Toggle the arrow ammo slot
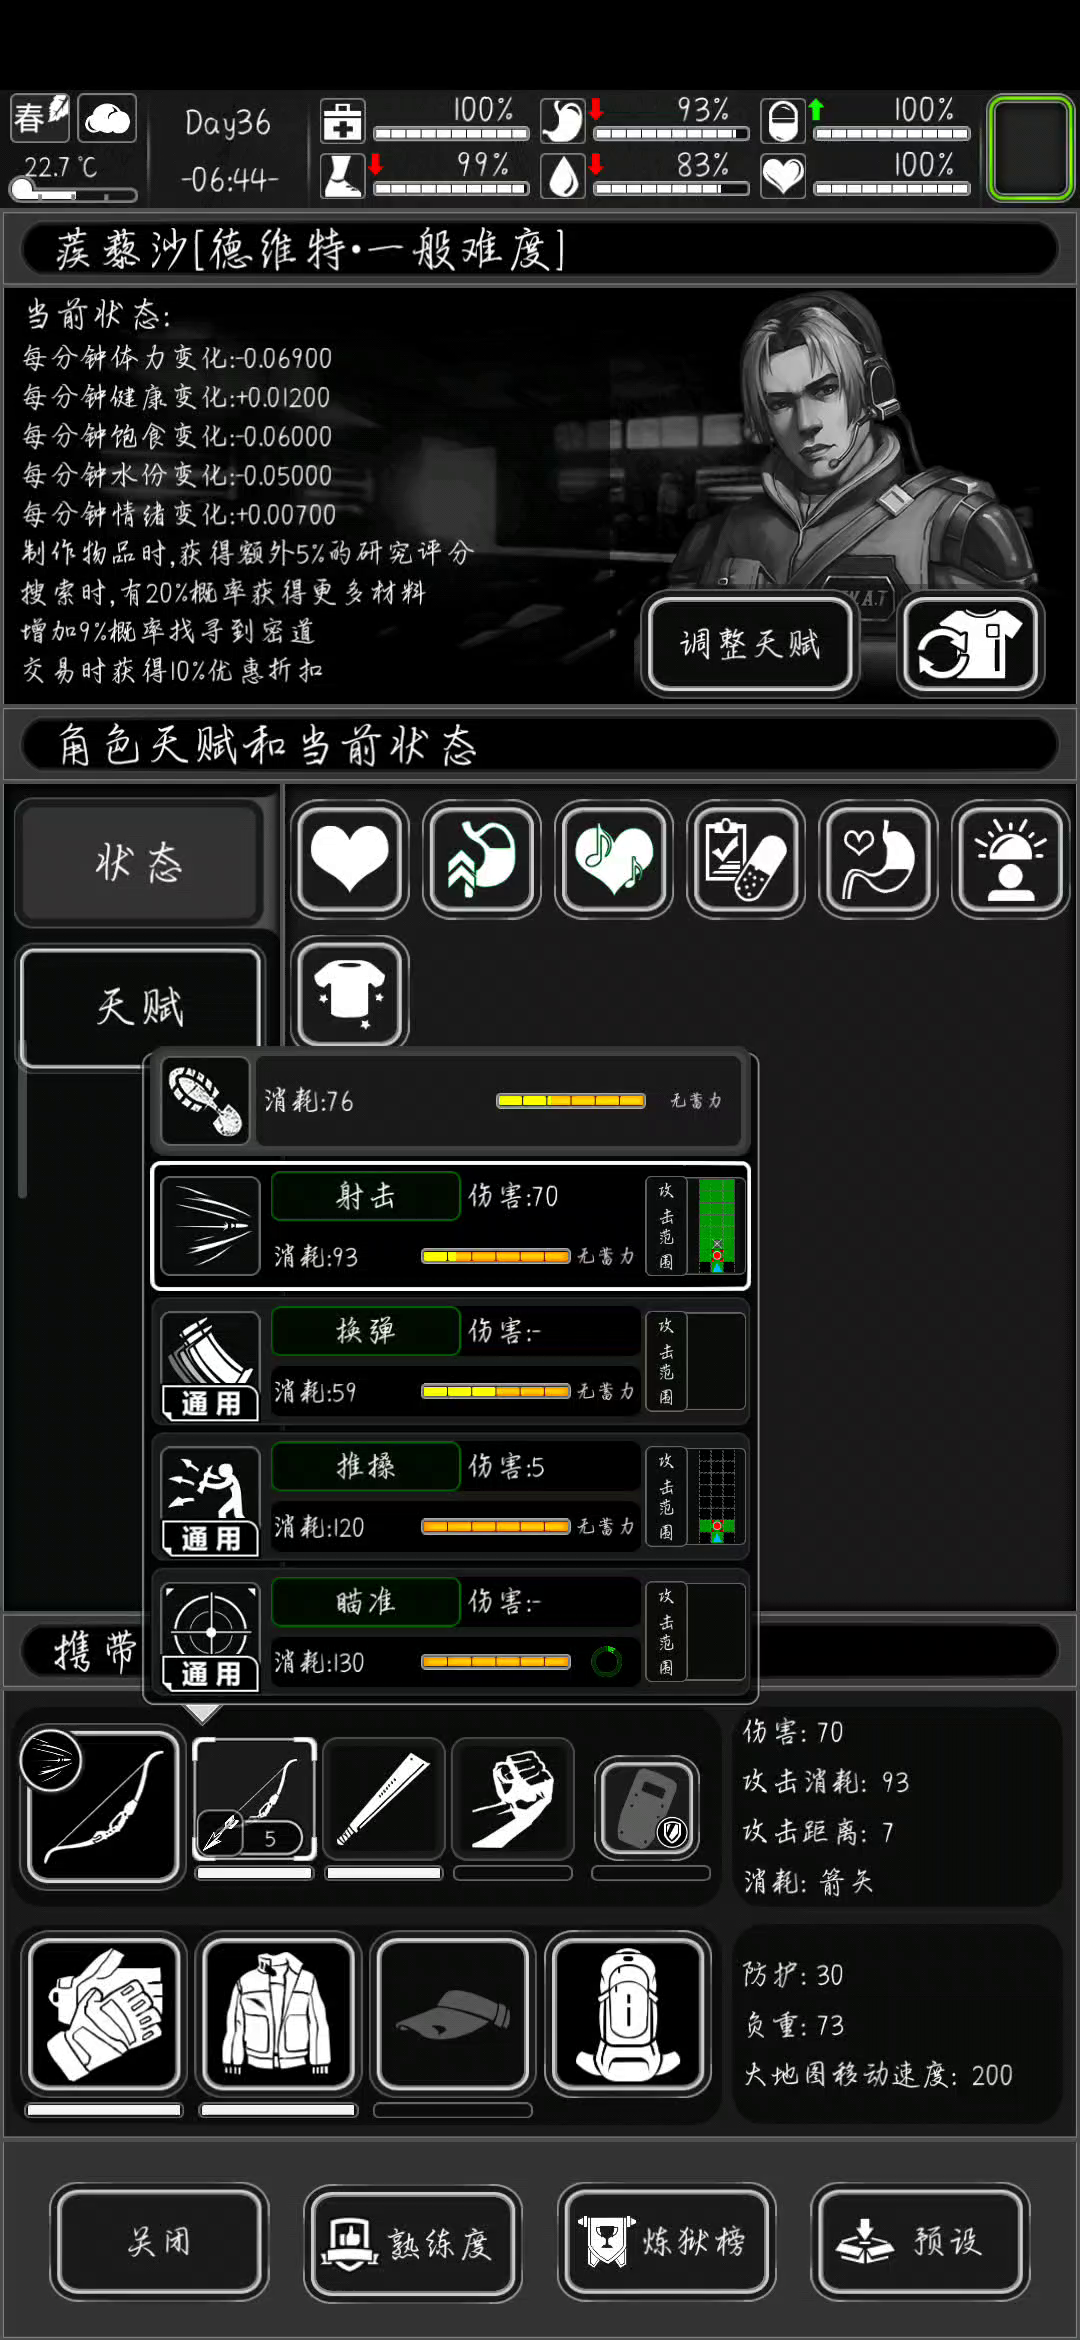Screen dimensions: 1080x2340 click(254, 1800)
